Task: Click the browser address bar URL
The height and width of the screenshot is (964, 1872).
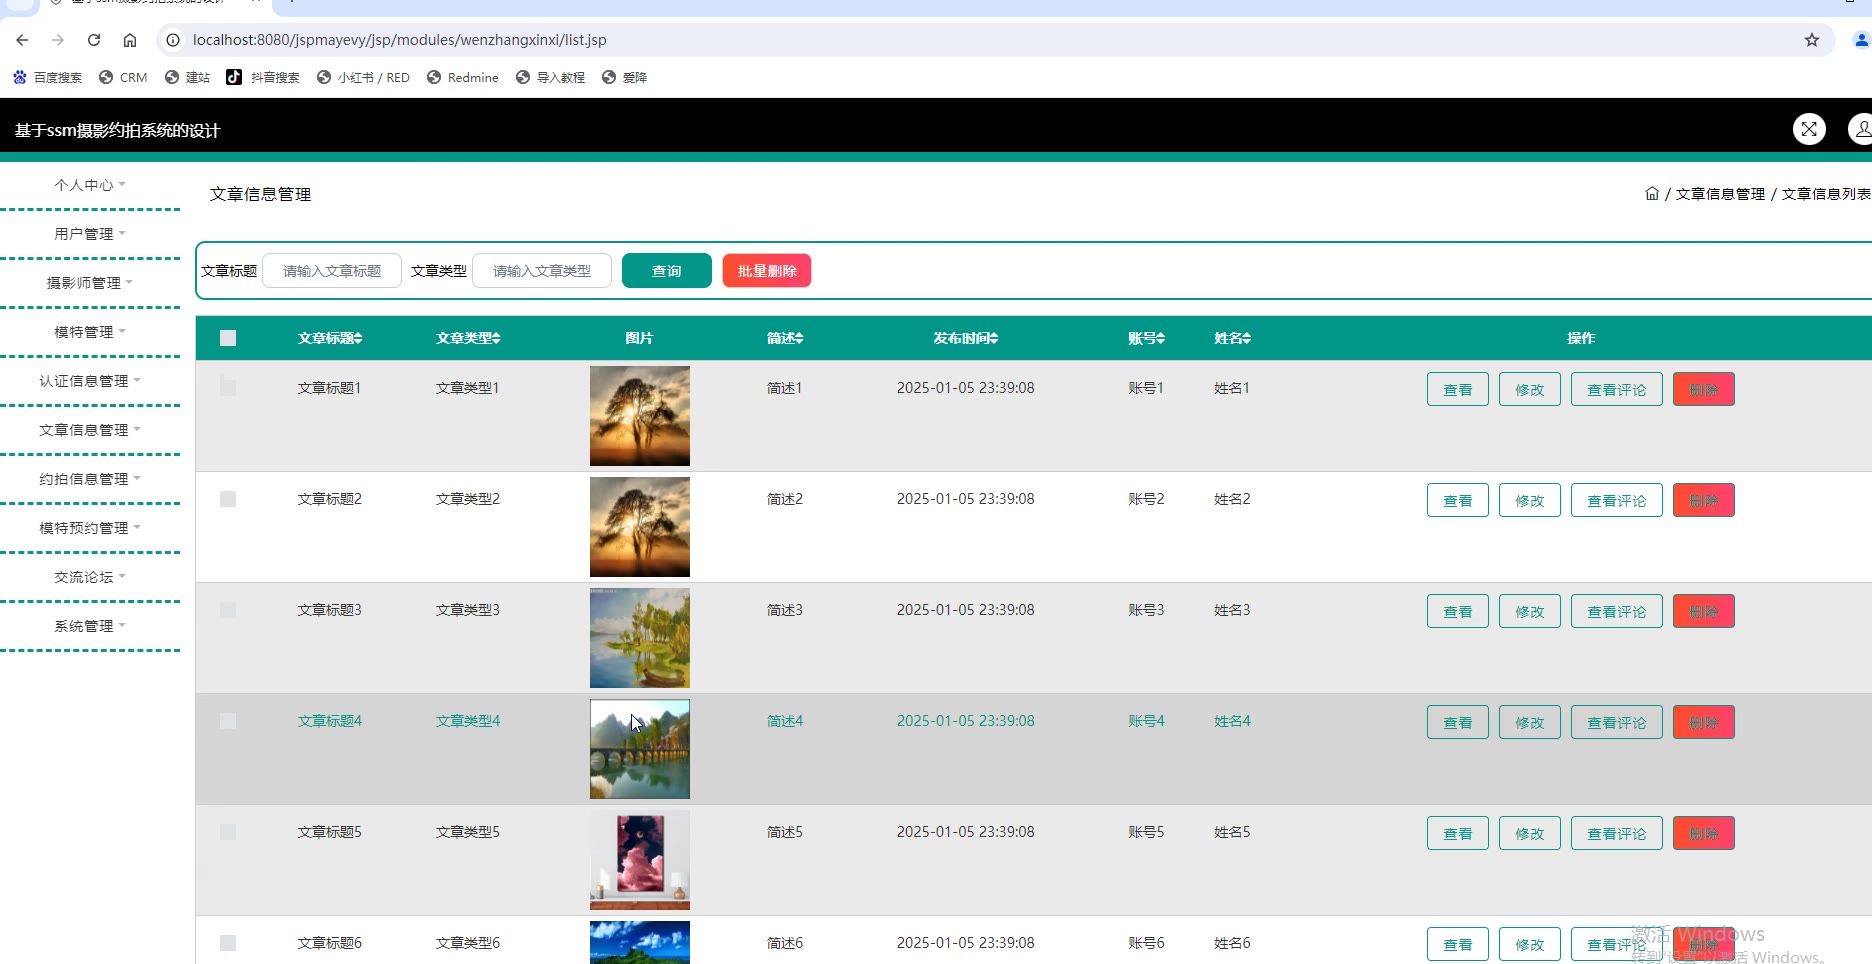Action: click(x=400, y=40)
